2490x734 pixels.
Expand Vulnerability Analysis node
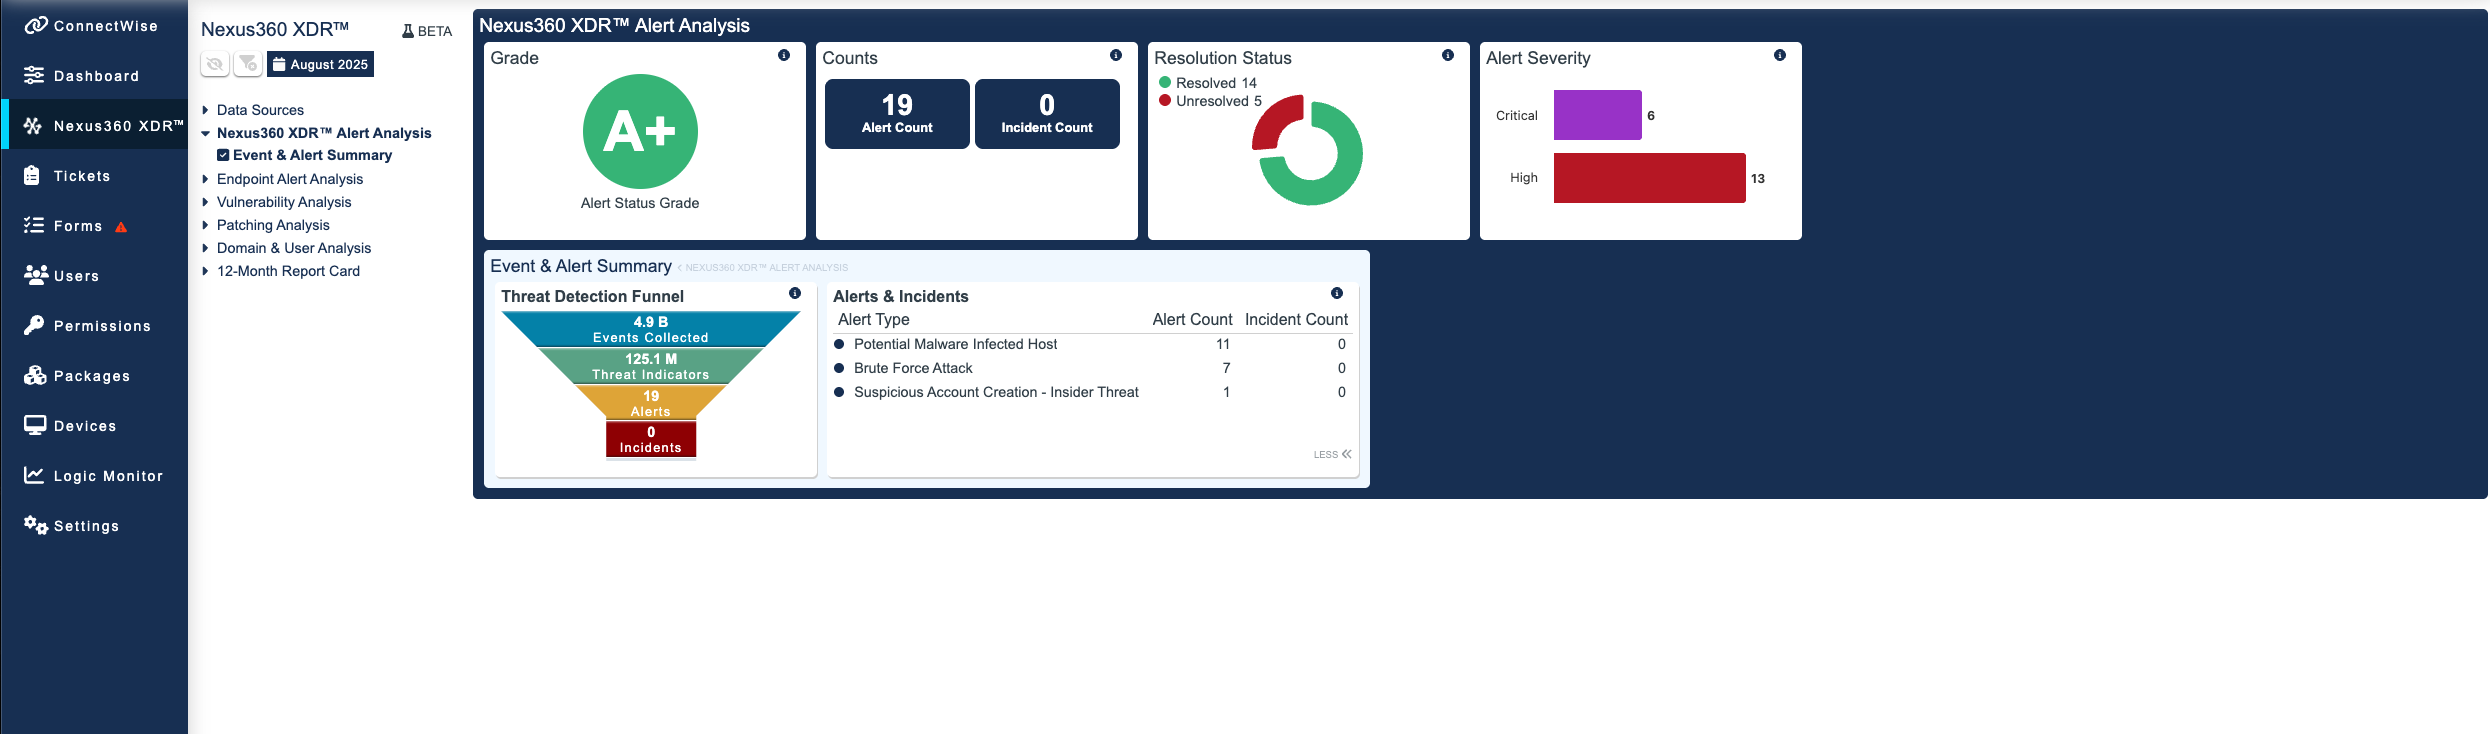(x=205, y=202)
